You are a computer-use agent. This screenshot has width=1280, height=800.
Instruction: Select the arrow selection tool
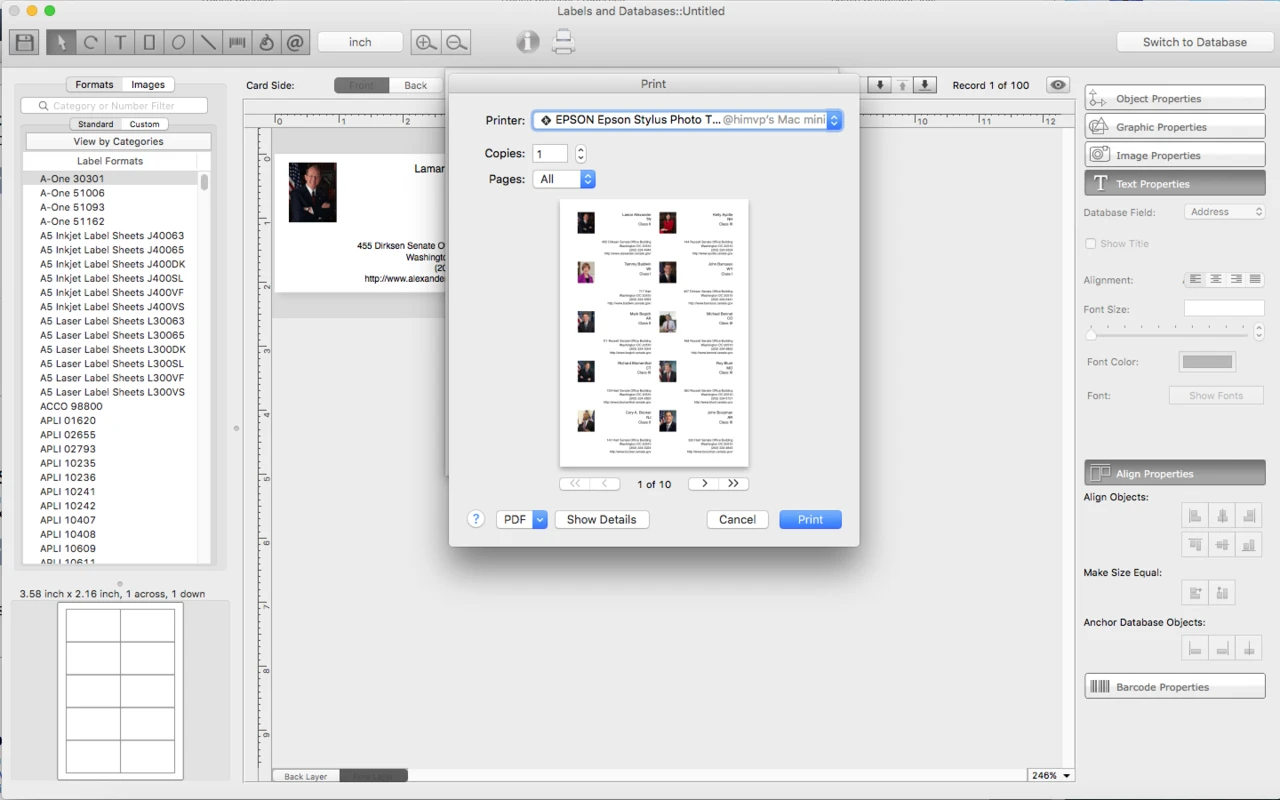click(x=60, y=42)
